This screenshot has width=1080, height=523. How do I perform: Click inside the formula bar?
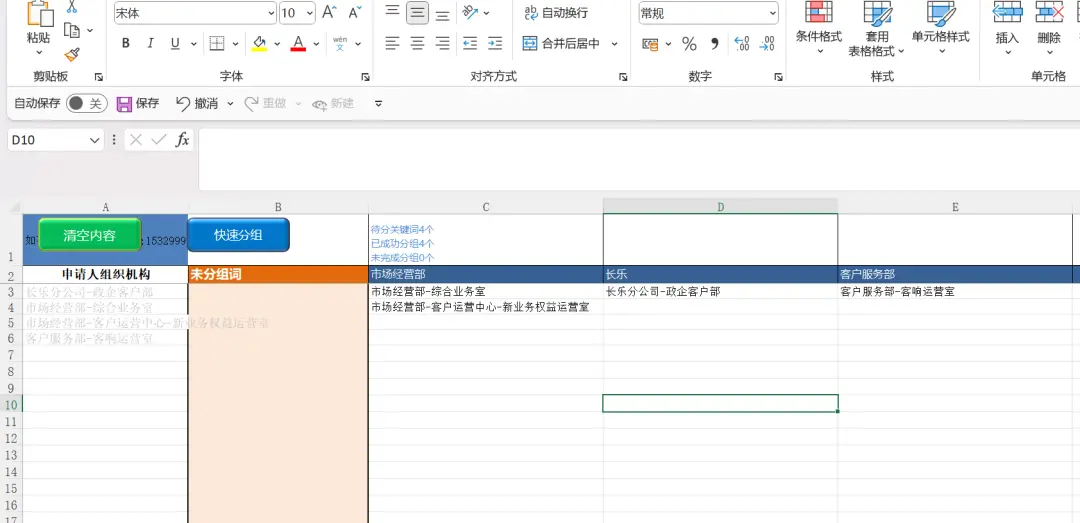[x=638, y=159]
